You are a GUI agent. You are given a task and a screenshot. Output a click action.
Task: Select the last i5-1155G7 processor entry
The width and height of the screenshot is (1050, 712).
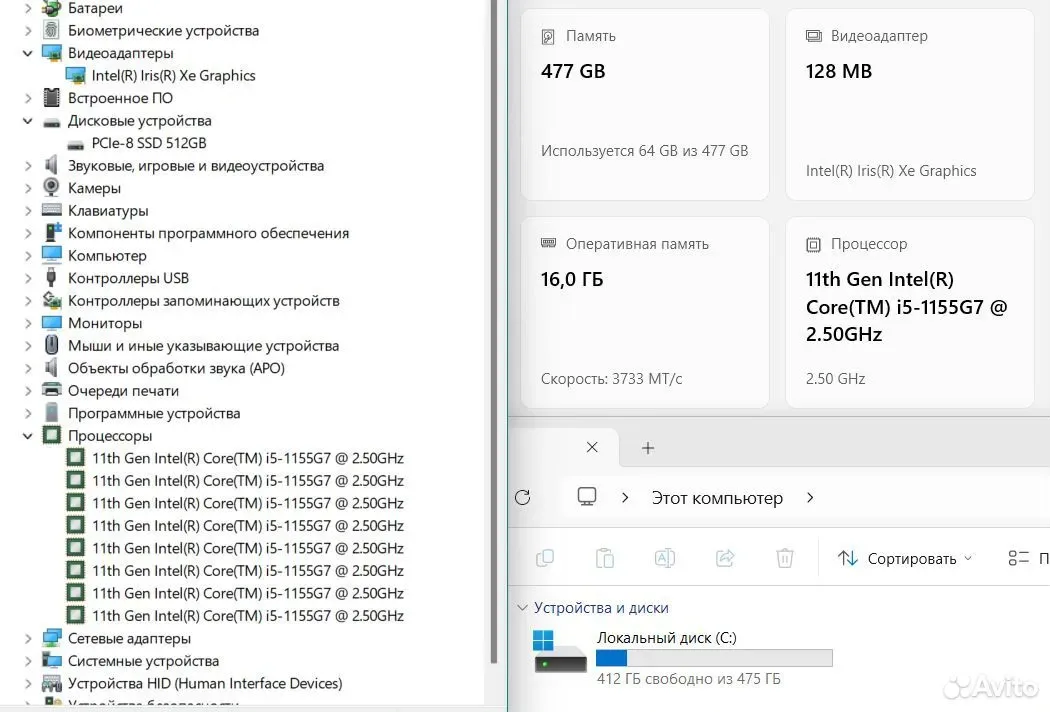(x=248, y=616)
